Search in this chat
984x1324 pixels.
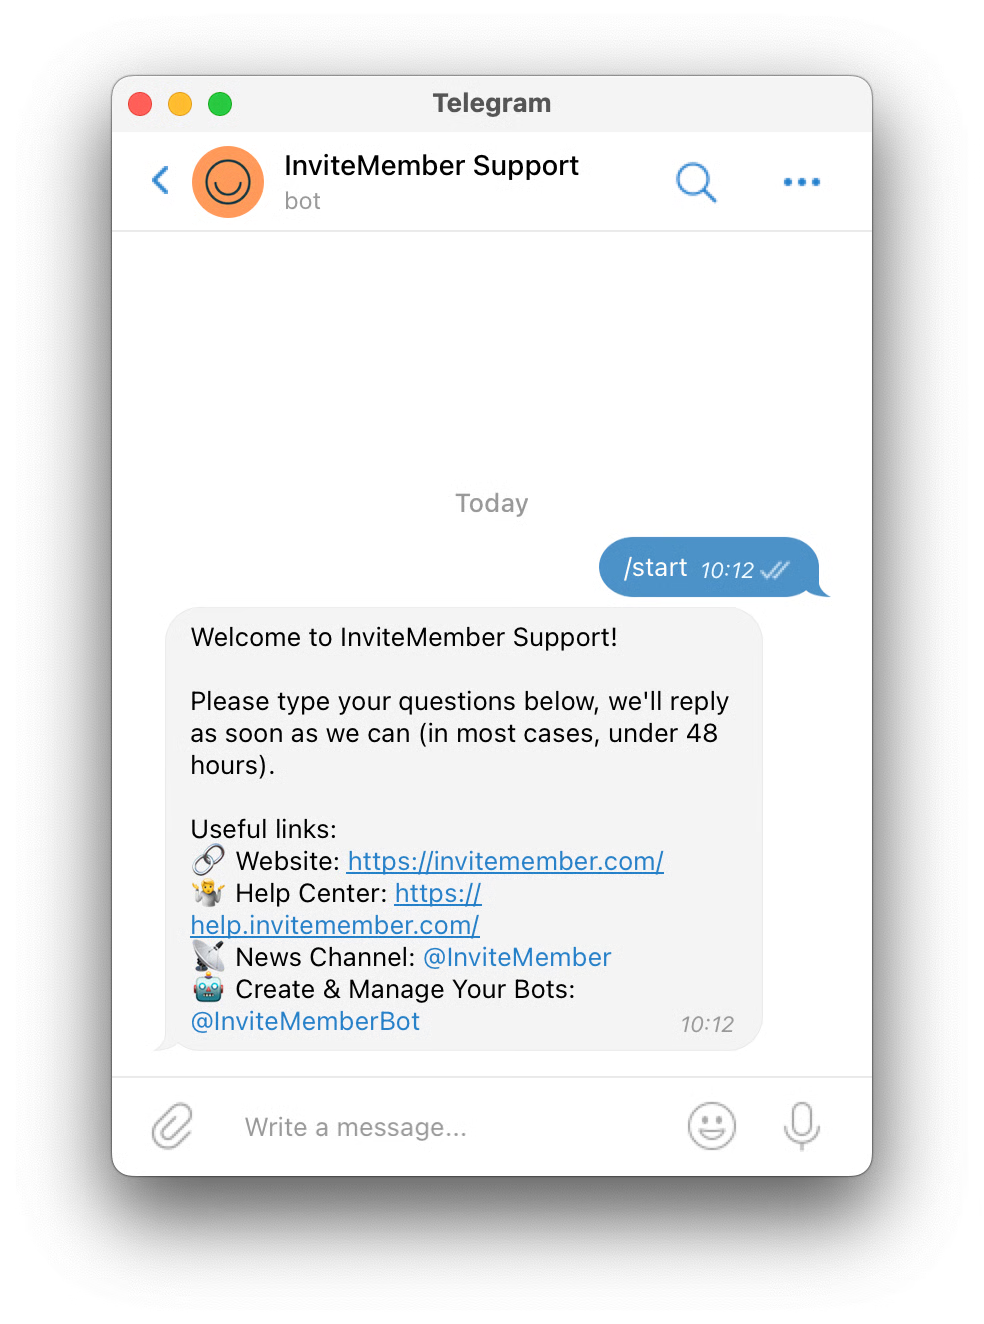click(696, 182)
